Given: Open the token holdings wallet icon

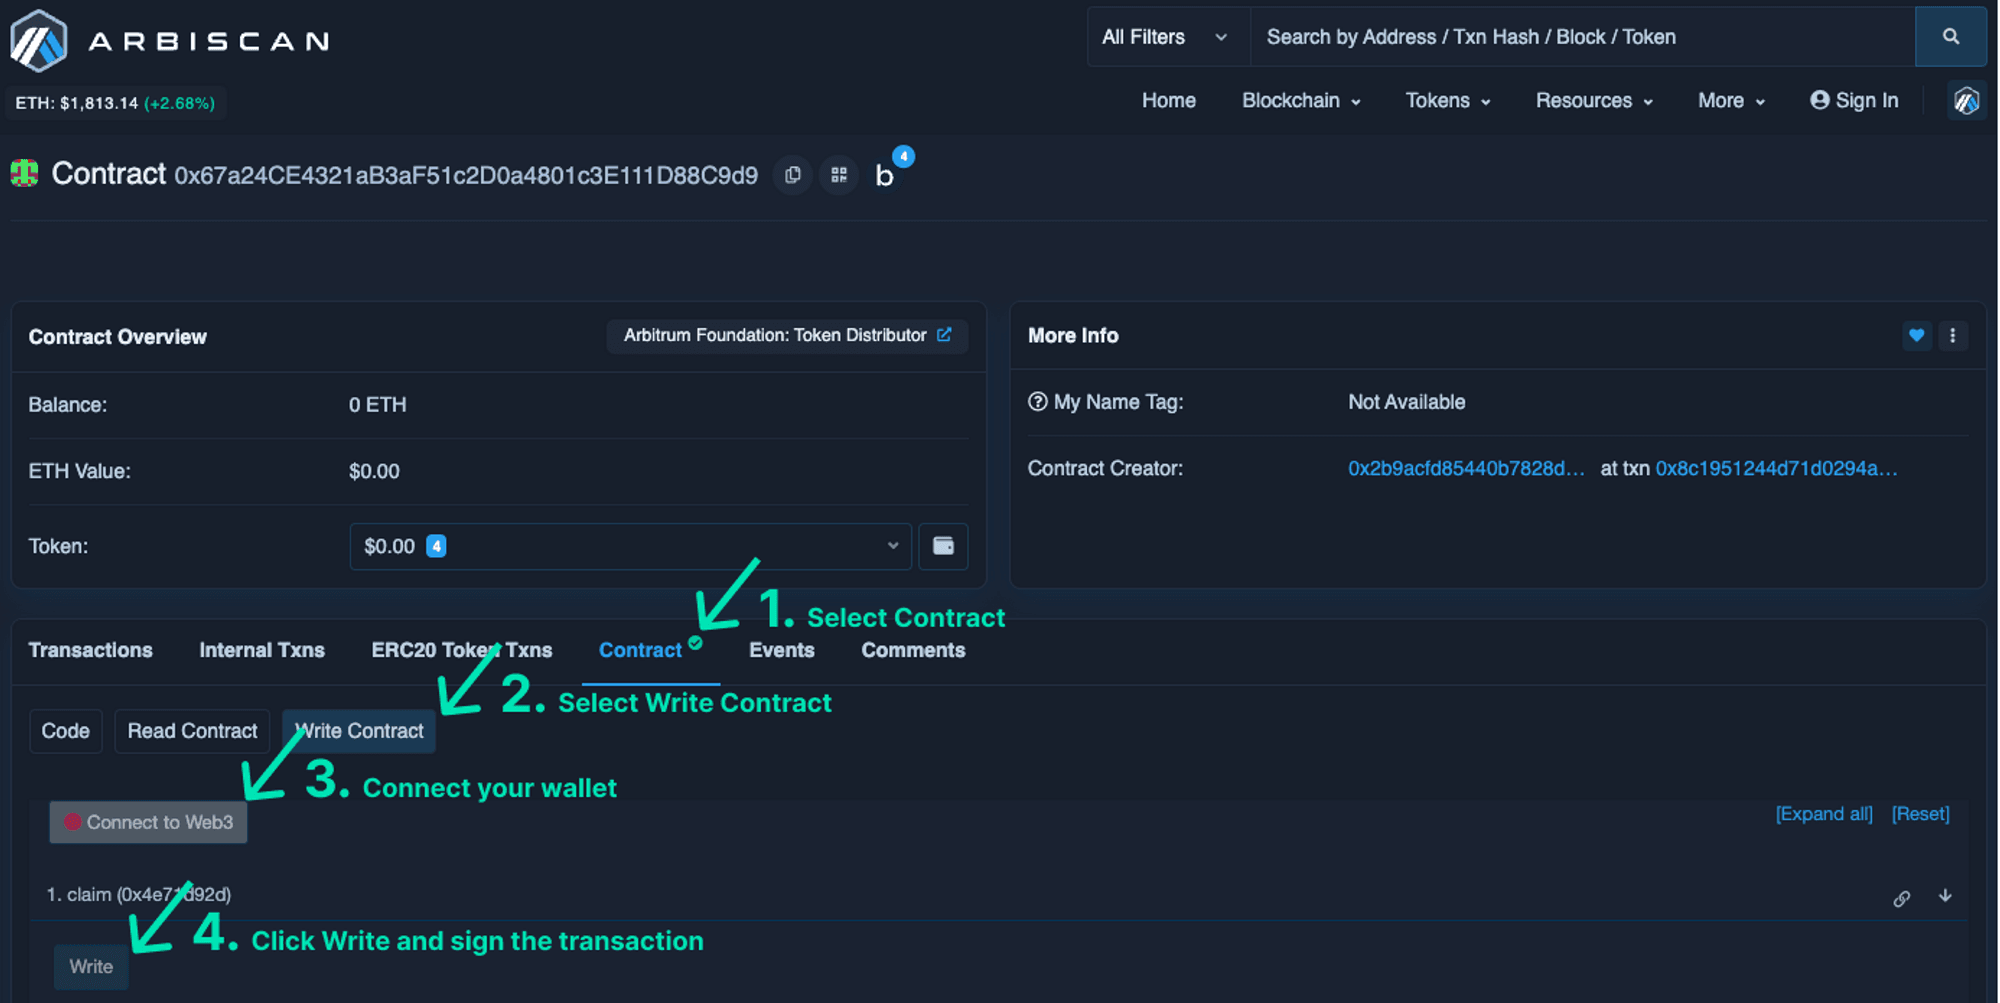Looking at the screenshot, I should point(943,546).
